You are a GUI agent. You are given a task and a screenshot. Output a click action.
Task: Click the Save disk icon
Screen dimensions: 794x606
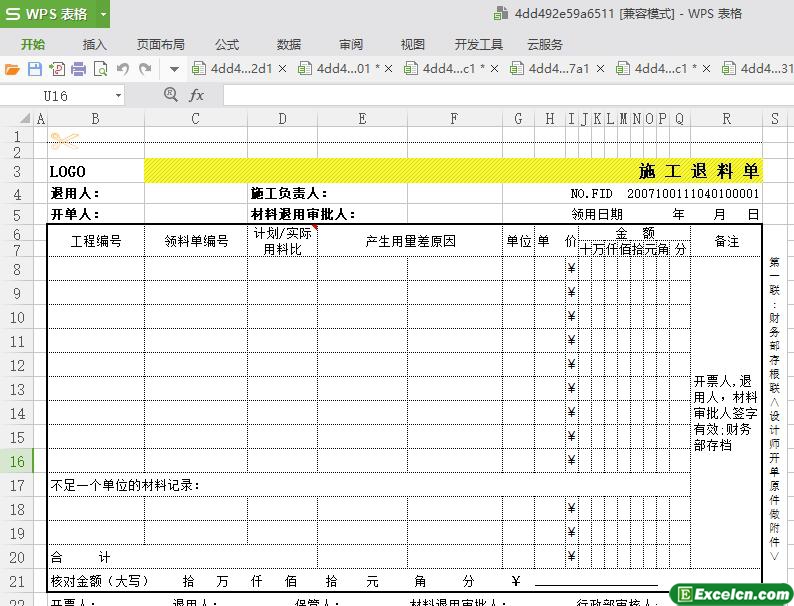pyautogui.click(x=34, y=69)
